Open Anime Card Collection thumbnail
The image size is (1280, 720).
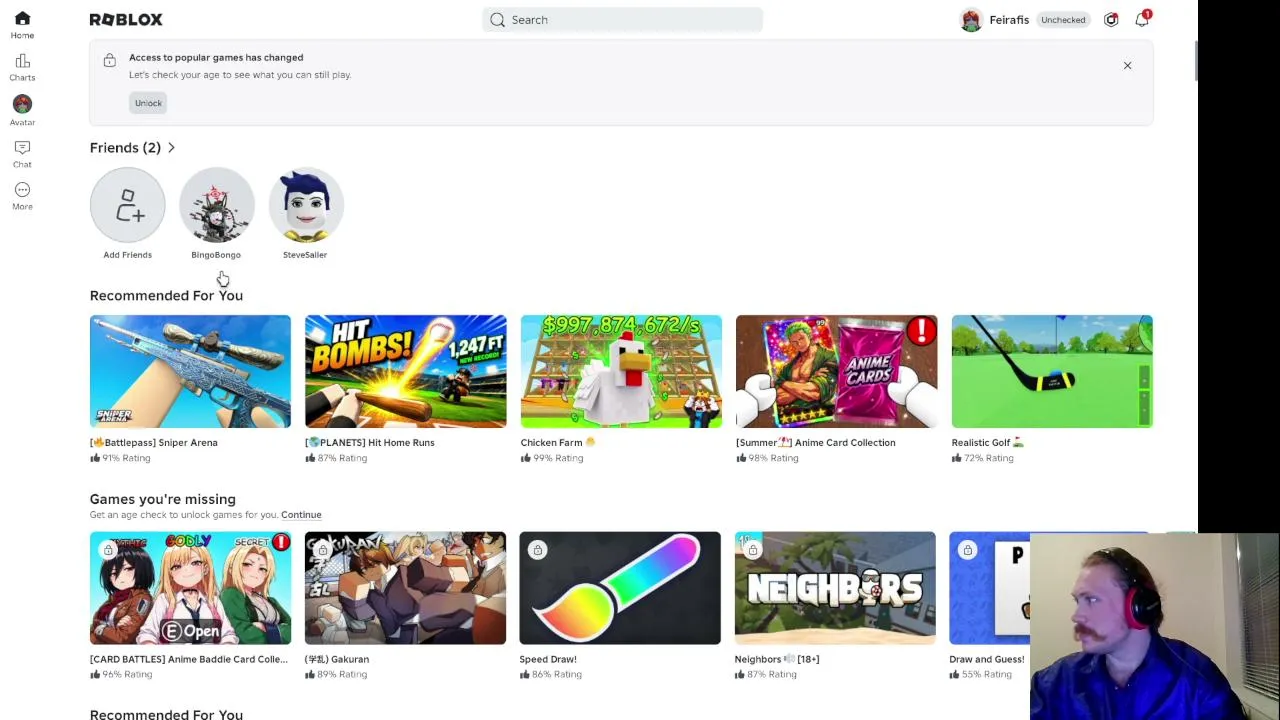tap(837, 372)
